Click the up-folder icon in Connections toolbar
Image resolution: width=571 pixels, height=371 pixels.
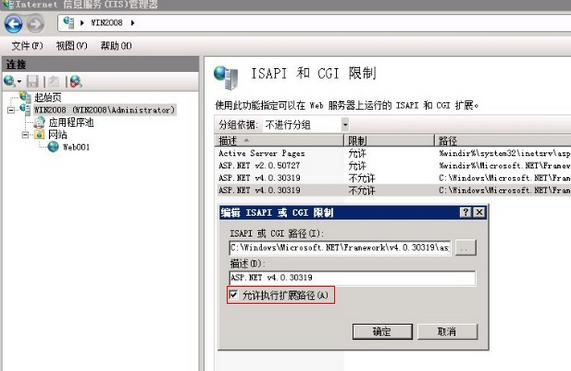pyautogui.click(x=54, y=81)
